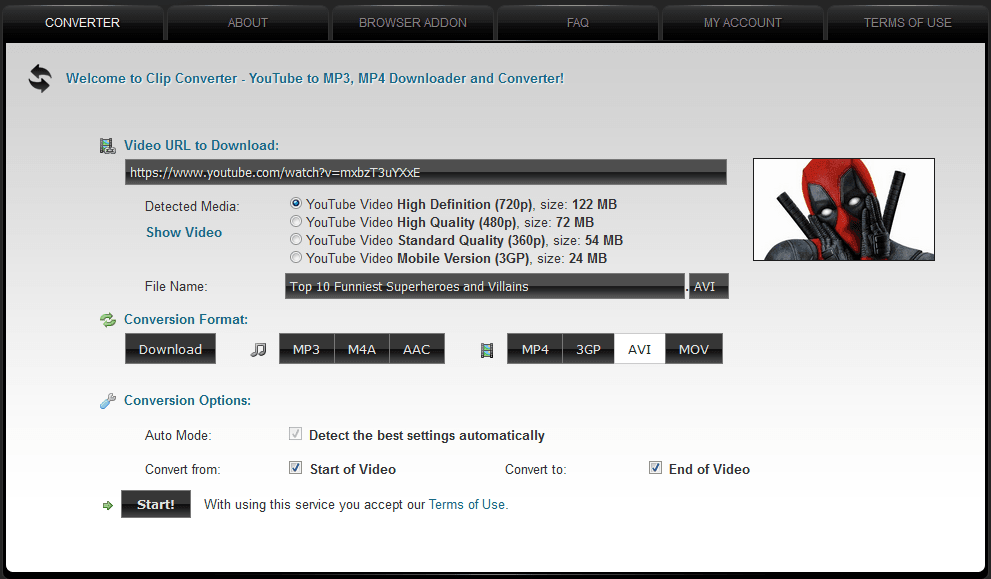The width and height of the screenshot is (991, 579).
Task: Click the film strip video format icon
Action: pyautogui.click(x=487, y=348)
